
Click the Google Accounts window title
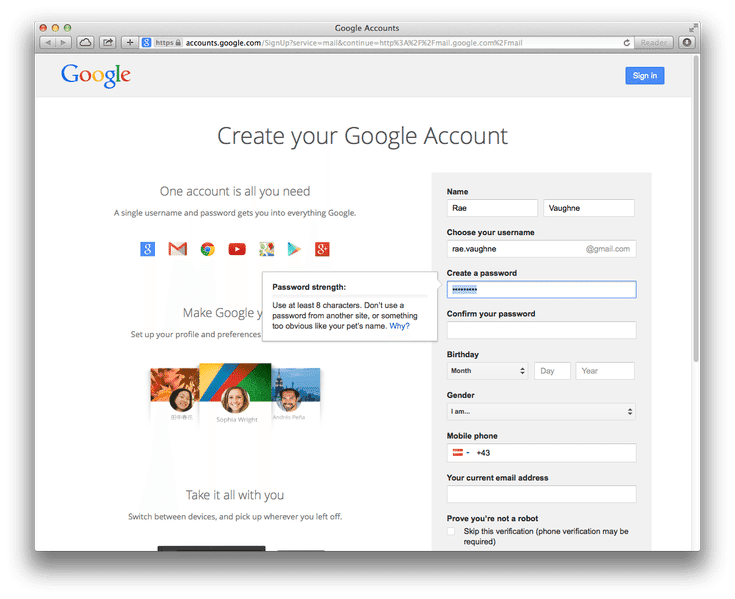point(367,28)
